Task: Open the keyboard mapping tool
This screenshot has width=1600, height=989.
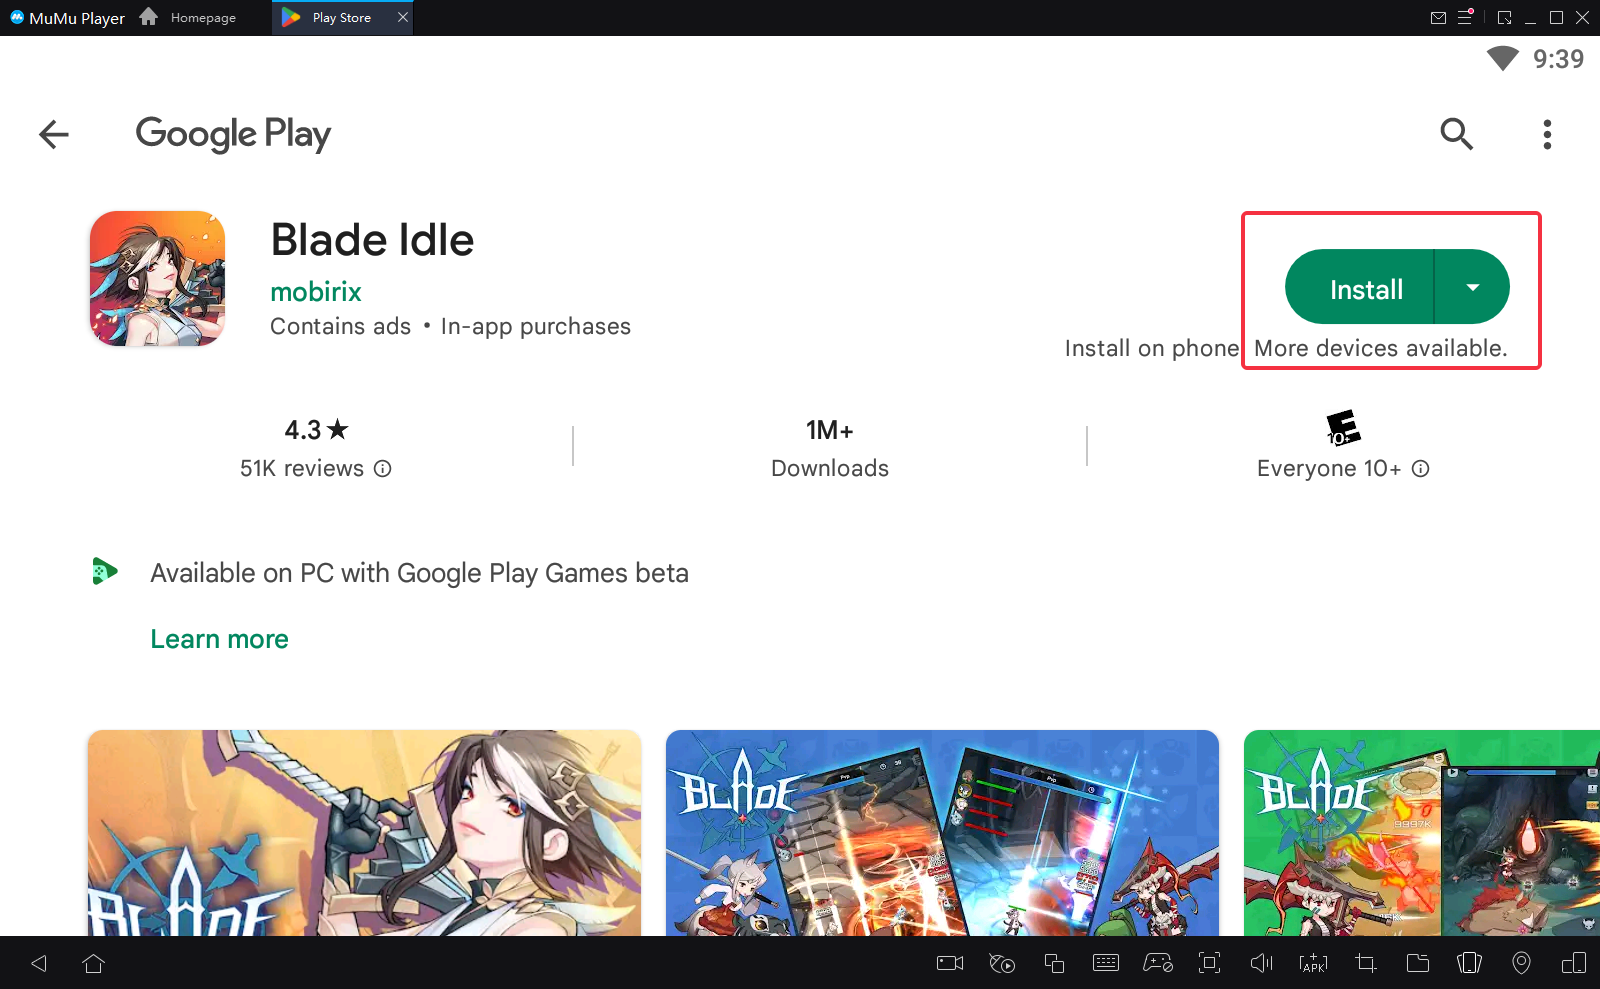Action: pyautogui.click(x=1106, y=963)
